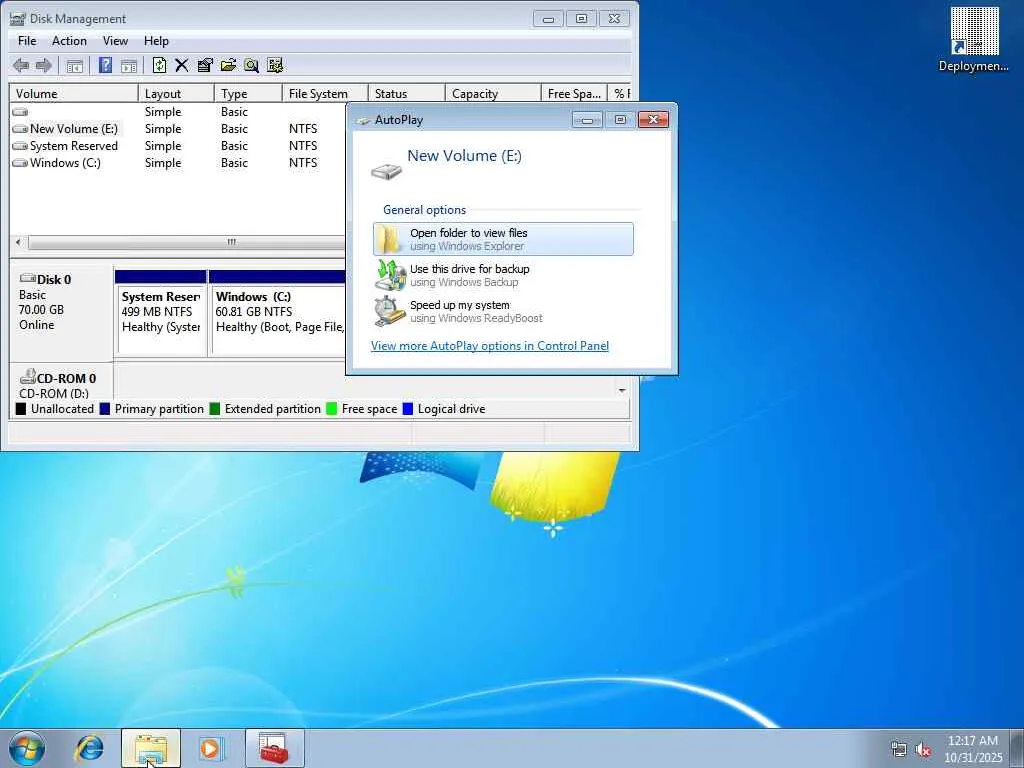
Task: Click the black Unallocated legend swatch
Action: [21, 409]
